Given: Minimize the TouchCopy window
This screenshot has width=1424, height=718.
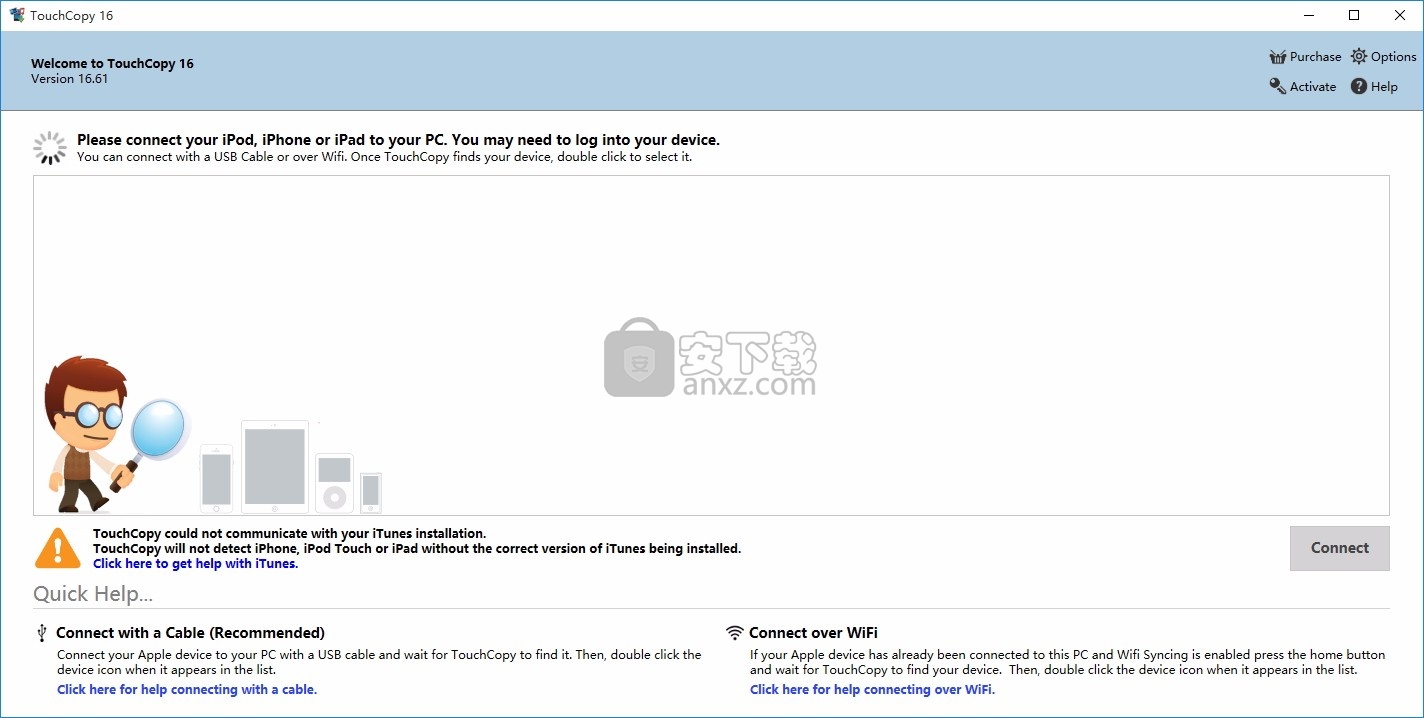Looking at the screenshot, I should coord(1310,15).
